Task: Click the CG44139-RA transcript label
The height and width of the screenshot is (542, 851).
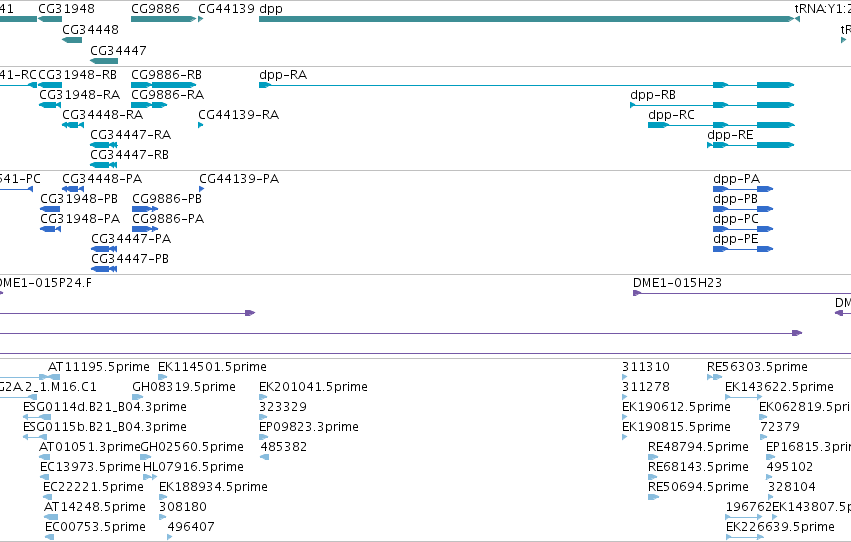Action: coord(238,114)
